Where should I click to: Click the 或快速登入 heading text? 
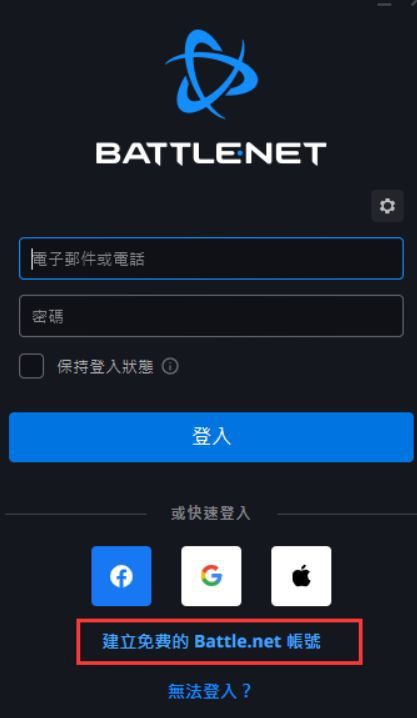[211, 513]
